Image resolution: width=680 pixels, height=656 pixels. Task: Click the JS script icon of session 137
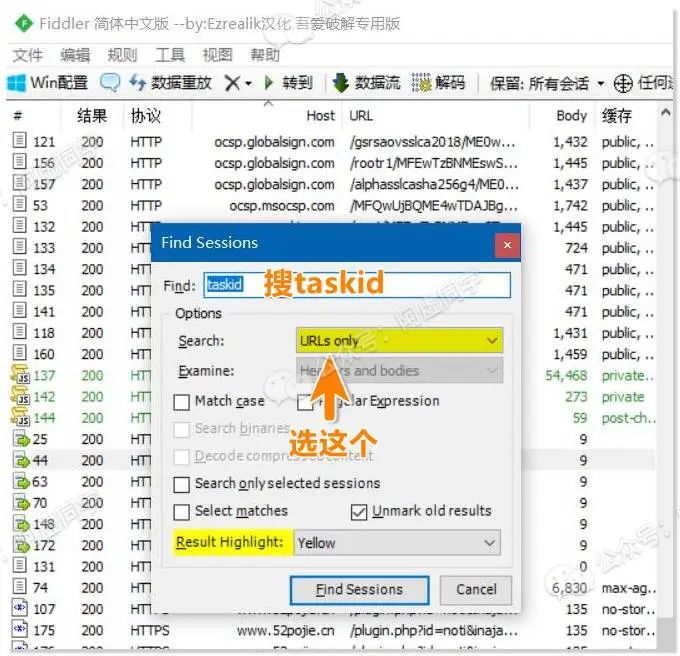(x=20, y=374)
